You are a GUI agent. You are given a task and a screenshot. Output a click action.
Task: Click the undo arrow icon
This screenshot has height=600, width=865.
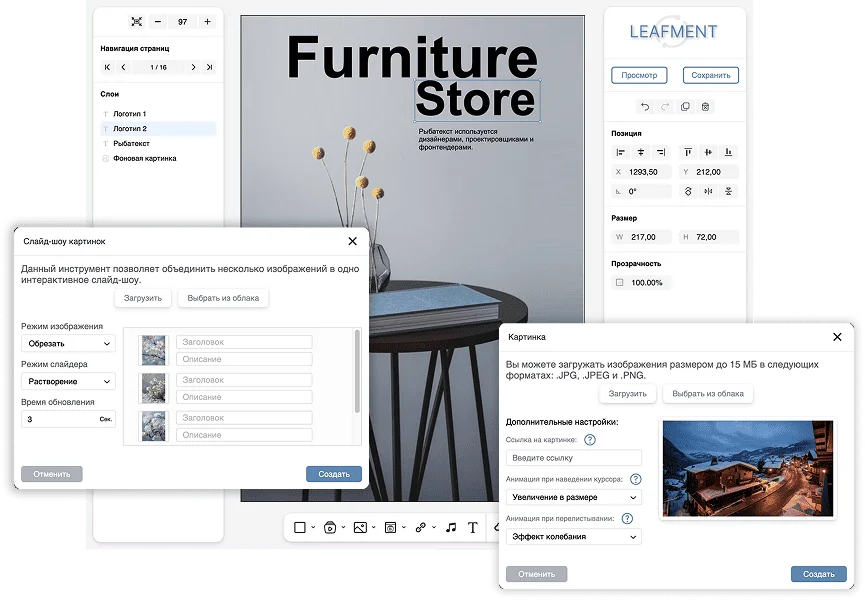pyautogui.click(x=645, y=107)
